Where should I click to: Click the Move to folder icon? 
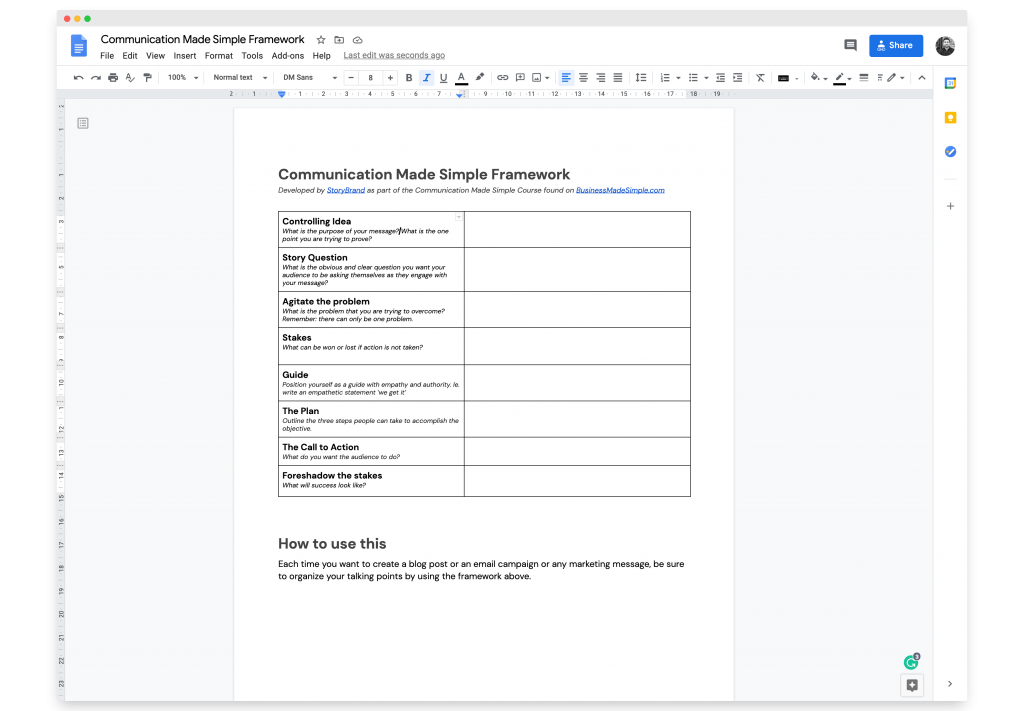[x=339, y=40]
